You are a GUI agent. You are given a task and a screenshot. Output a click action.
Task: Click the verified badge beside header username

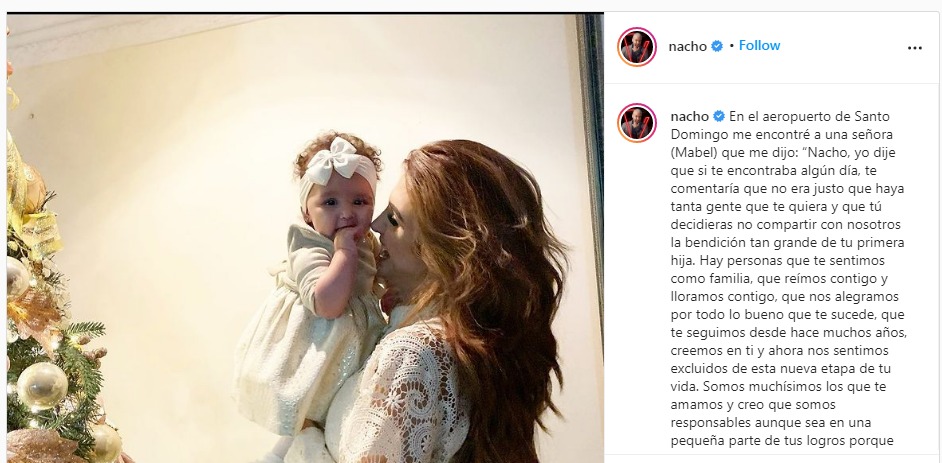717,46
